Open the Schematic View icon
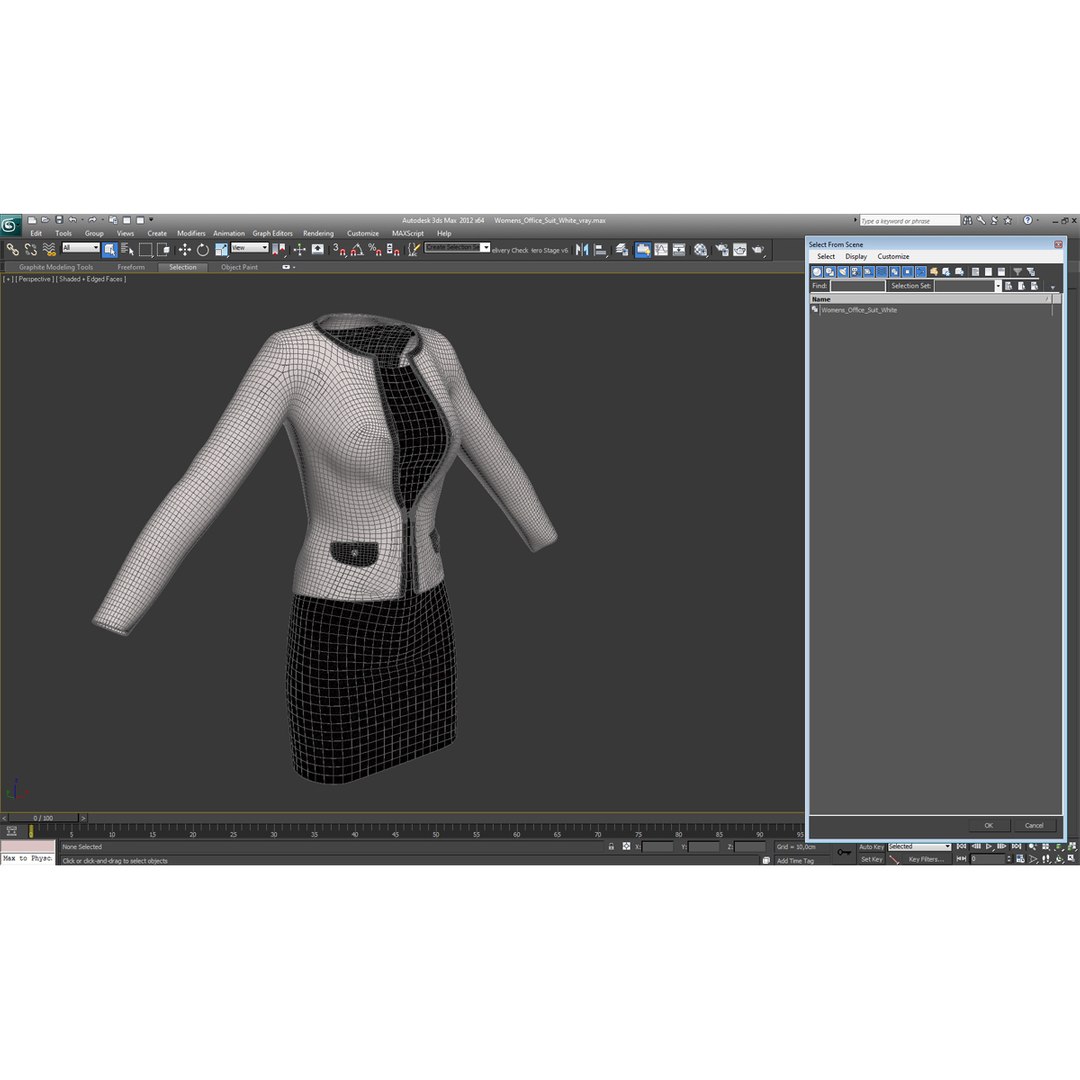 tap(679, 249)
